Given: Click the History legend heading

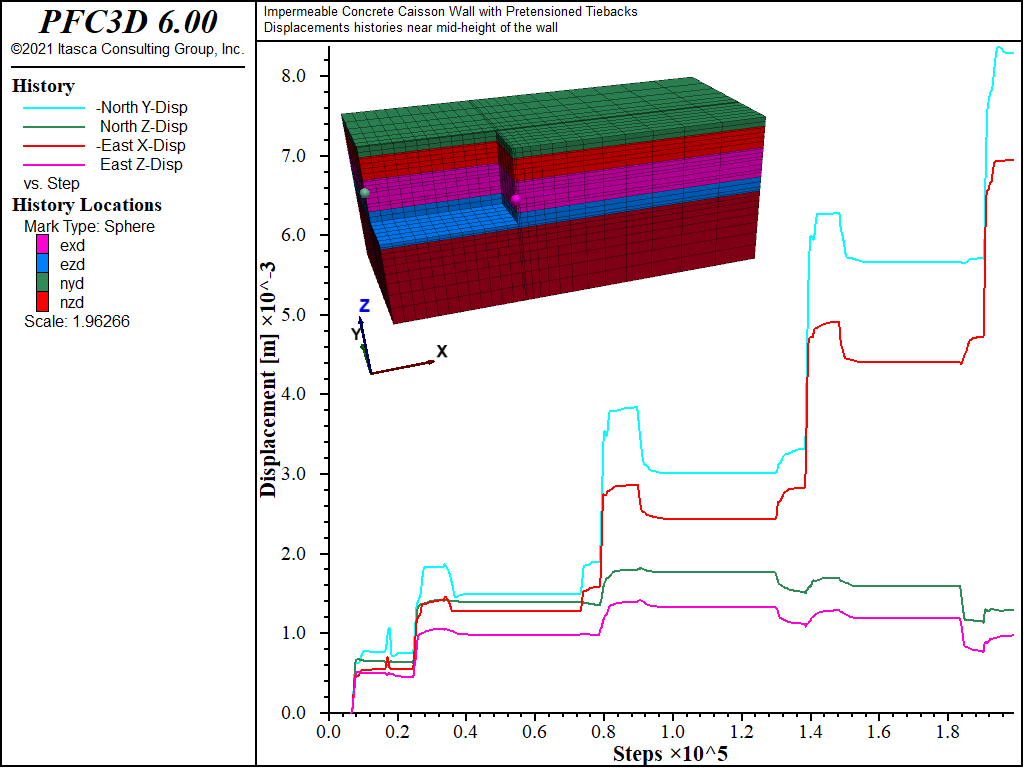Looking at the screenshot, I should pos(43,86).
